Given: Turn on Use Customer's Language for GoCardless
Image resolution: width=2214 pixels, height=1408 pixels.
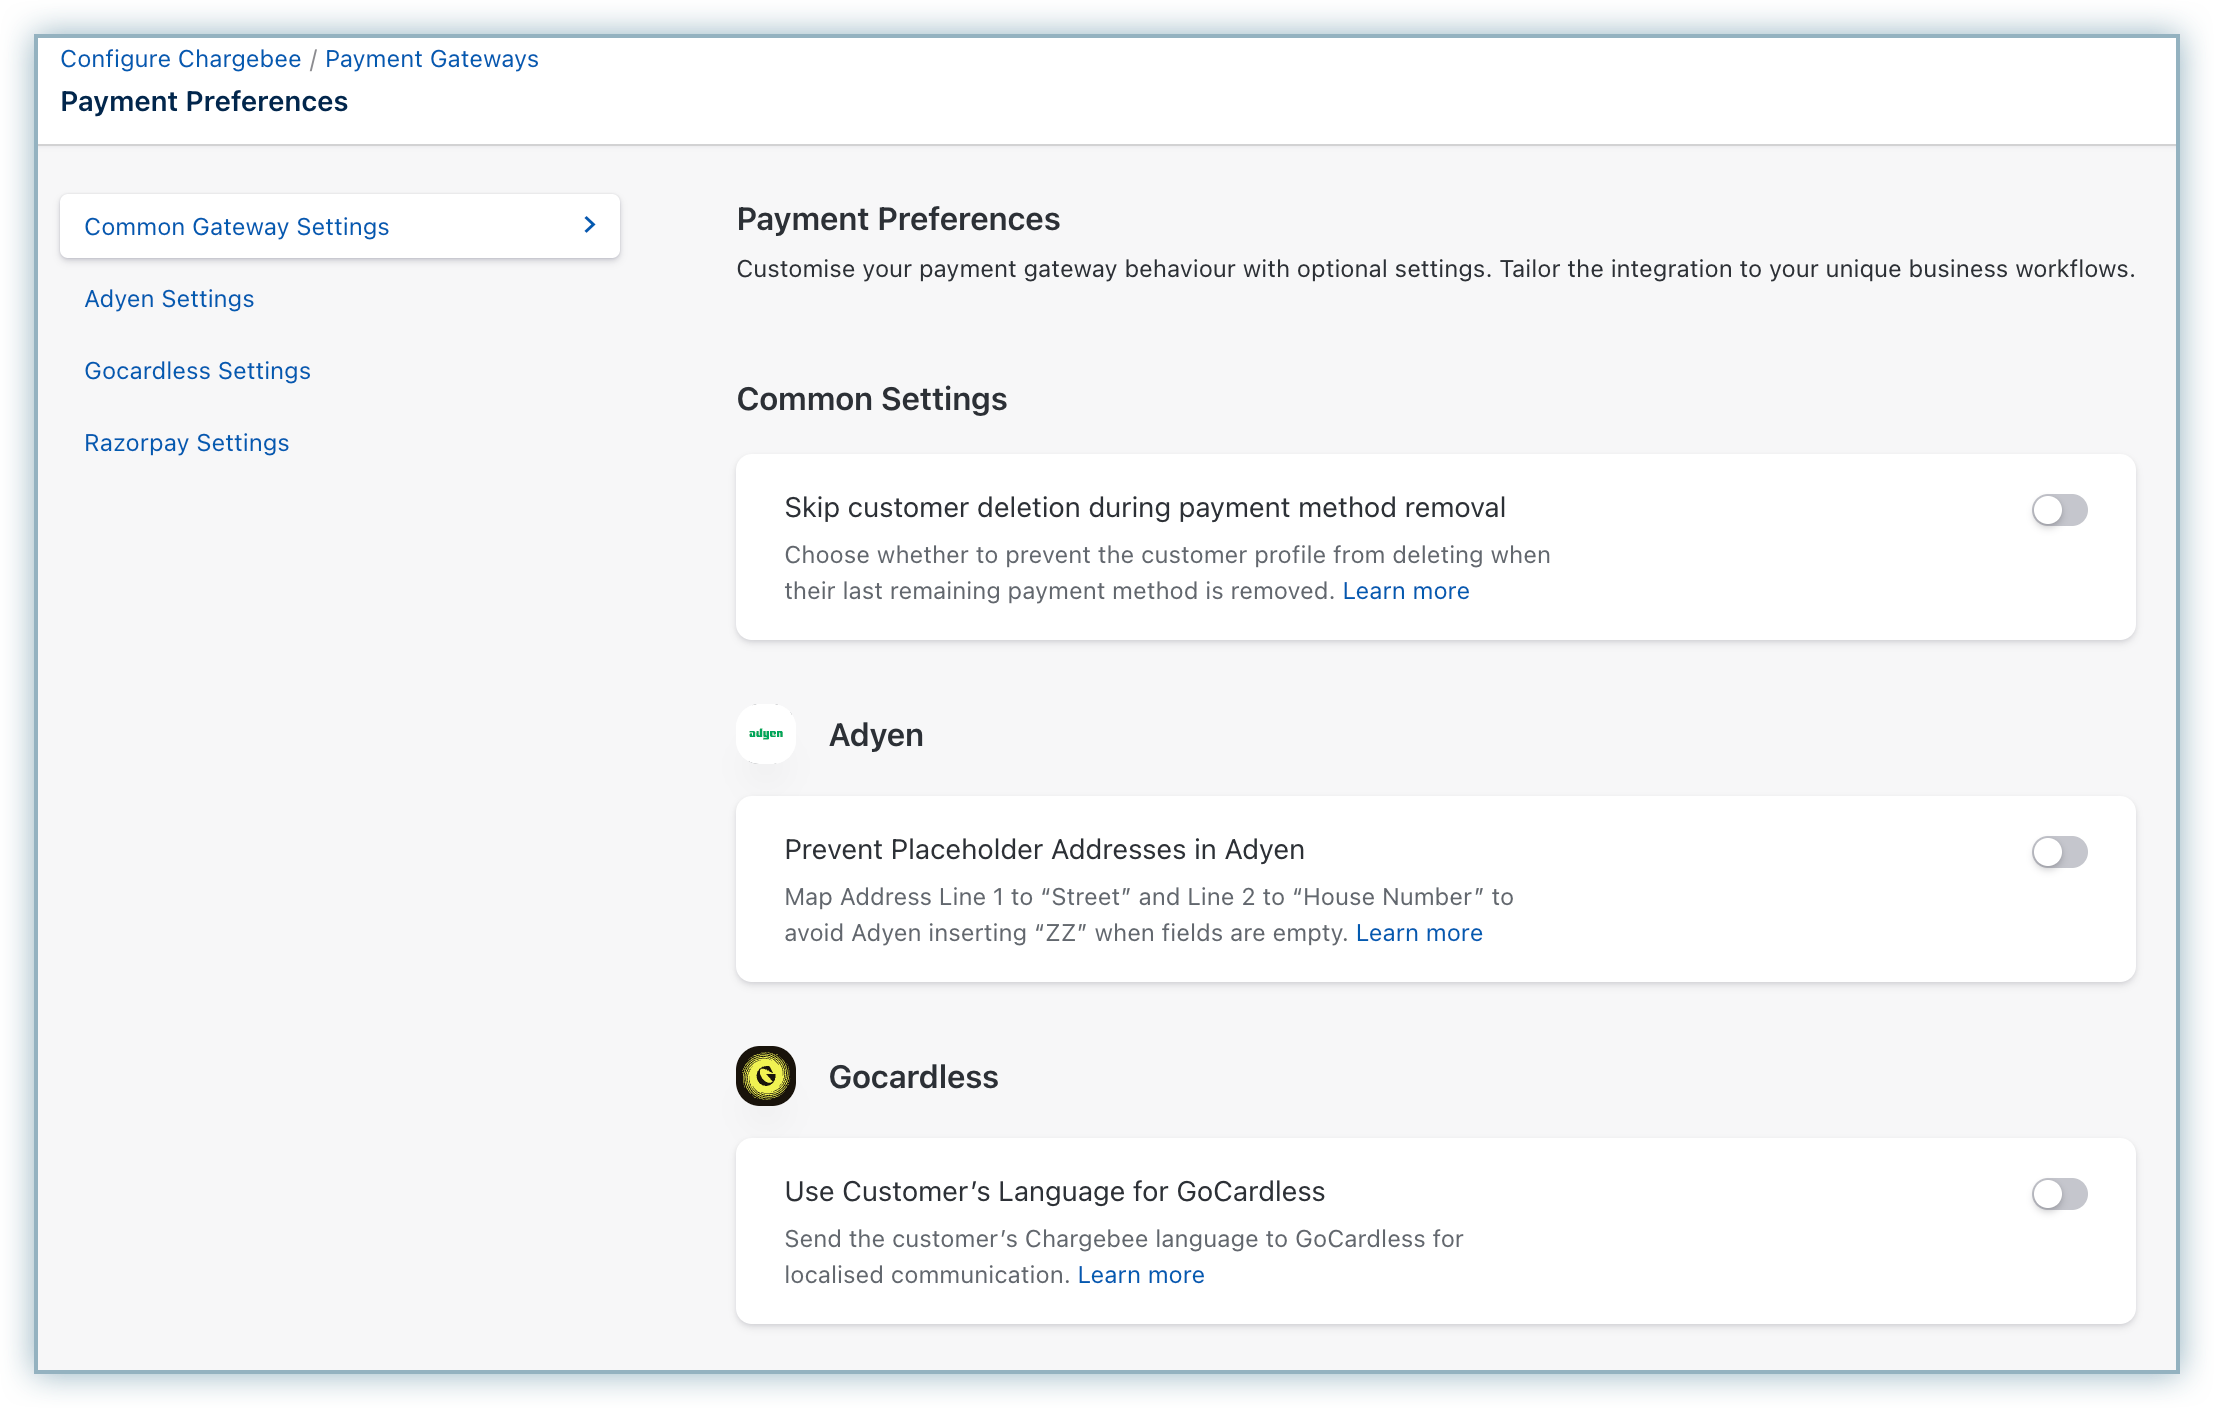Looking at the screenshot, I should tap(2059, 1194).
